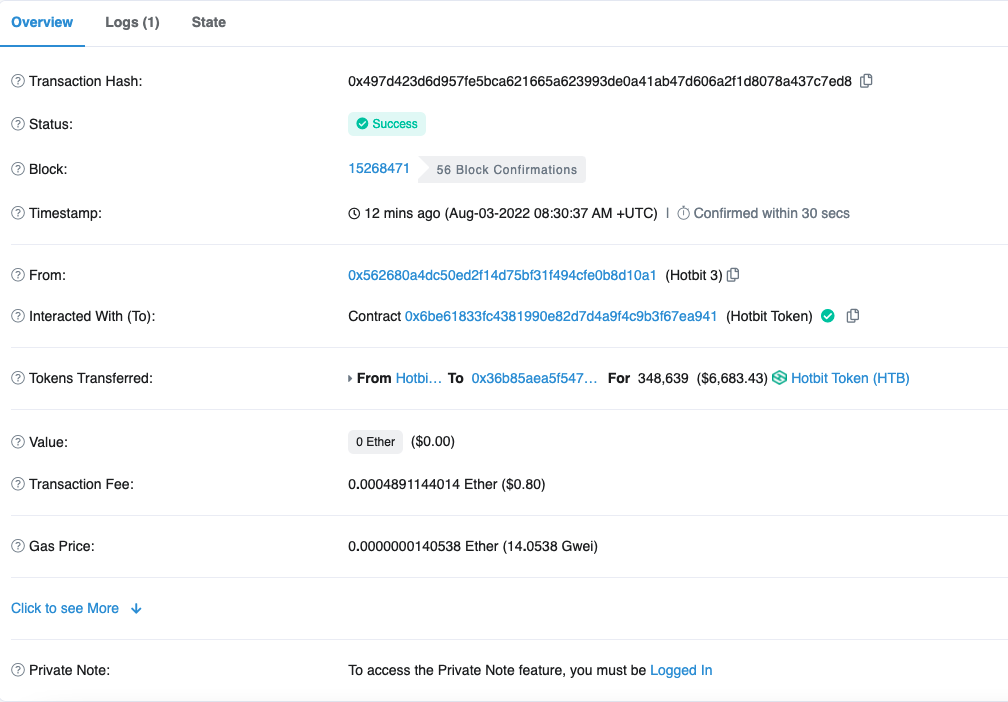
Task: Click the clock icon beside the timestamp
Action: (x=353, y=212)
